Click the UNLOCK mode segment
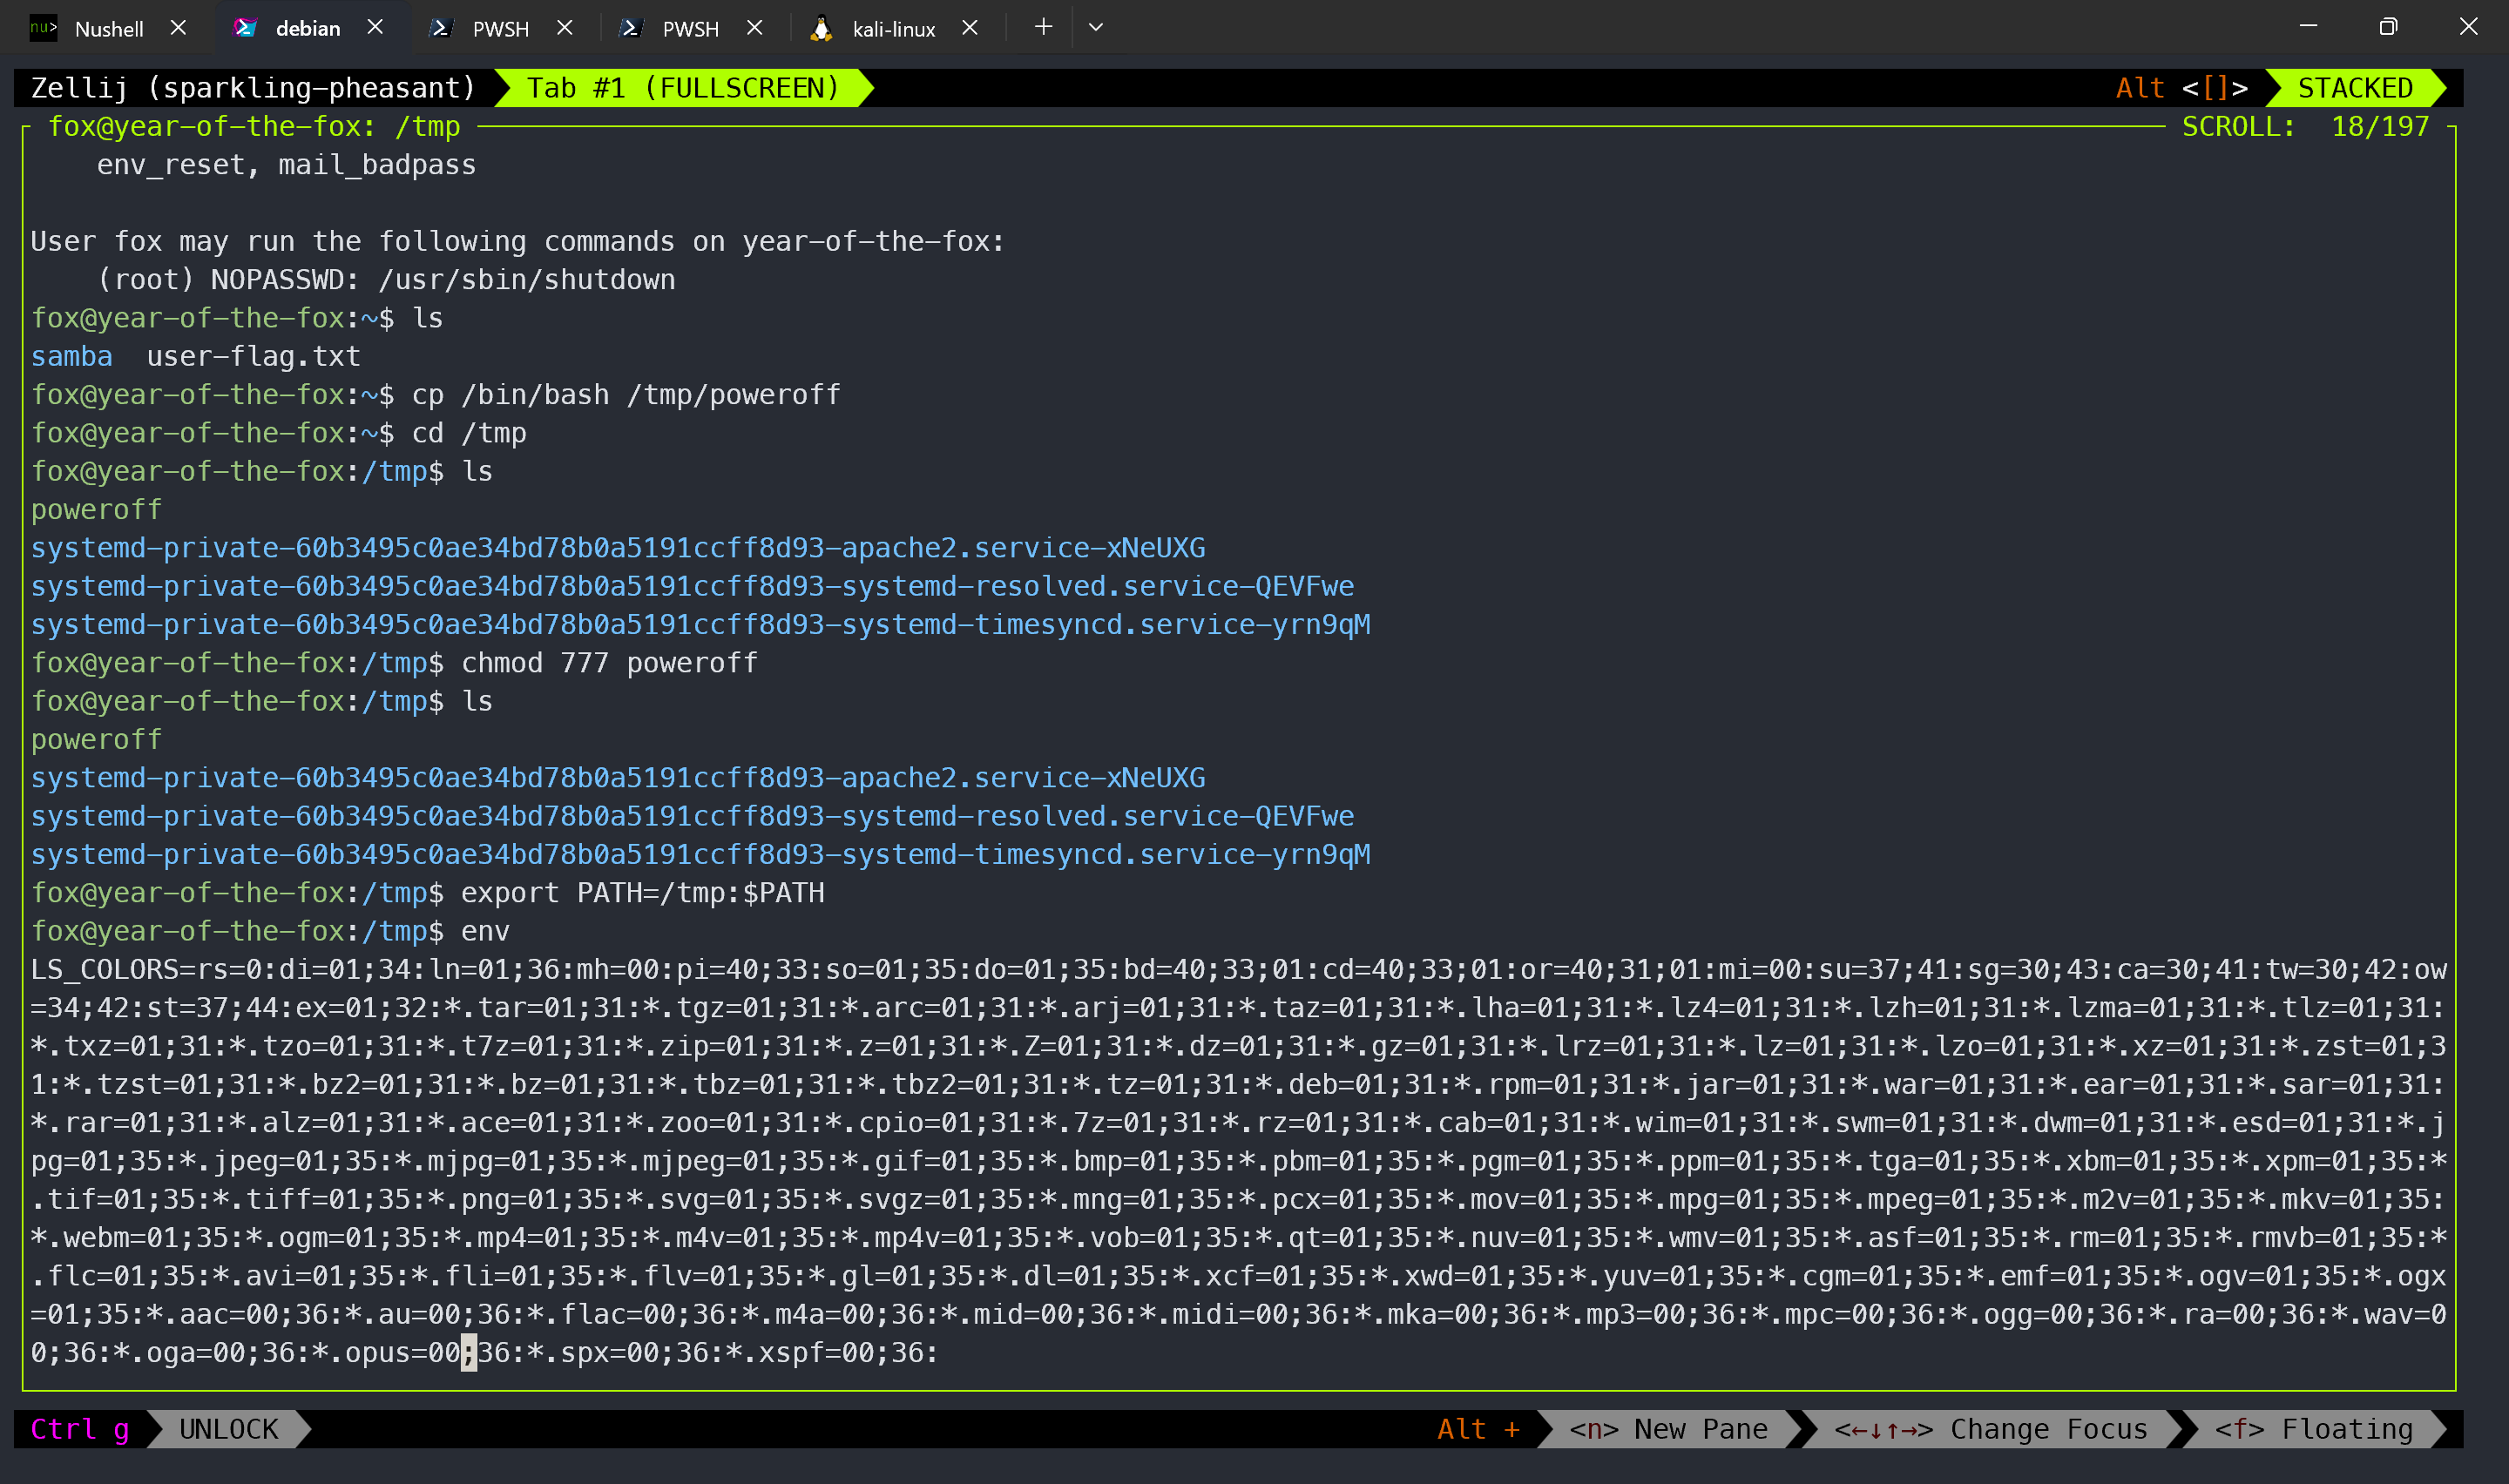The image size is (2509, 1484). click(229, 1429)
